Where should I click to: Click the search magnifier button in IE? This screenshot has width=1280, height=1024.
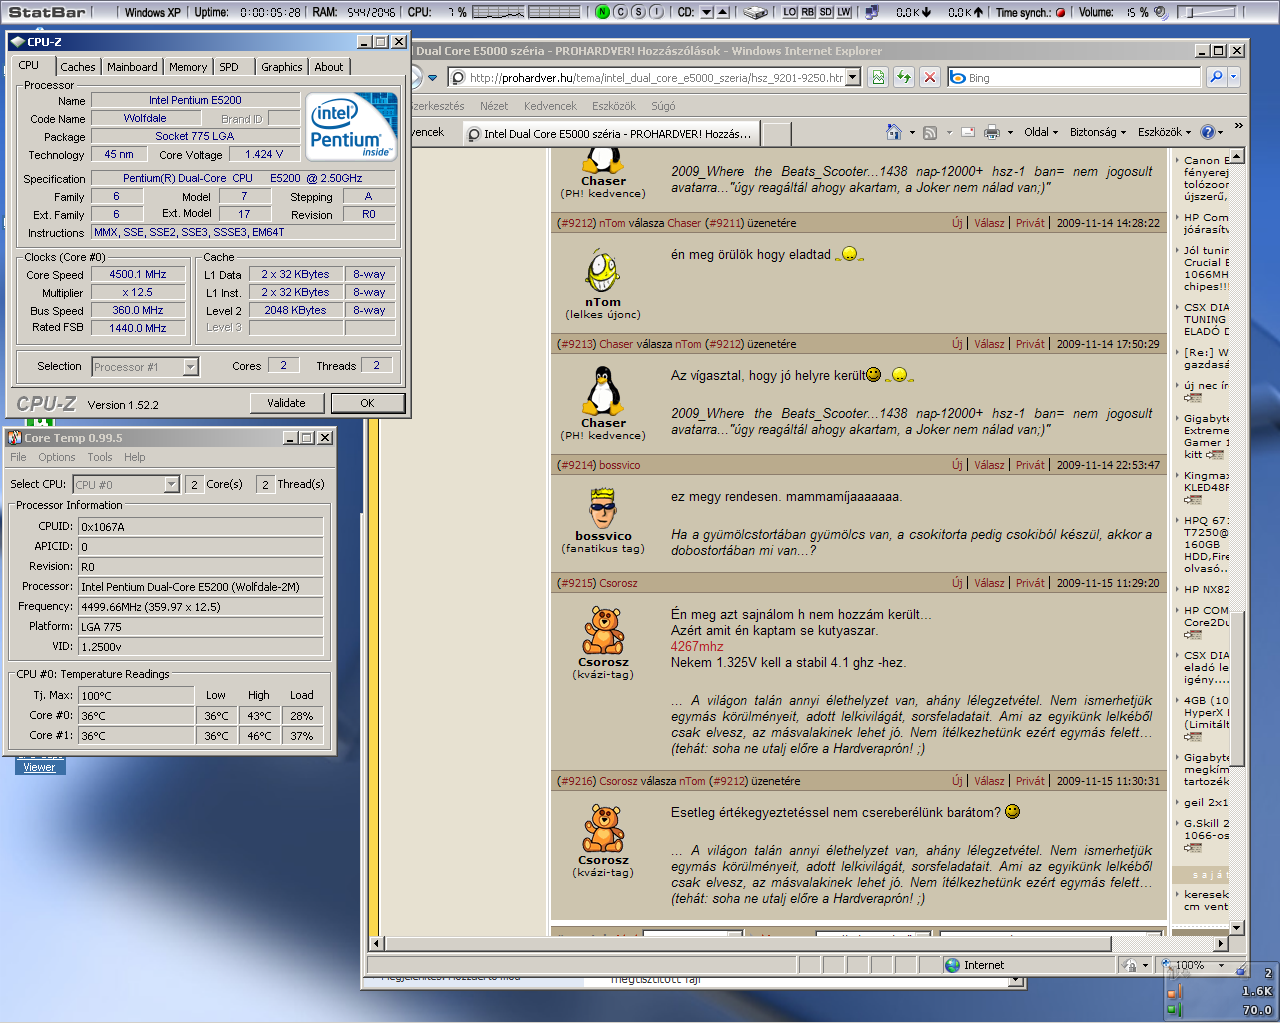(x=1216, y=77)
